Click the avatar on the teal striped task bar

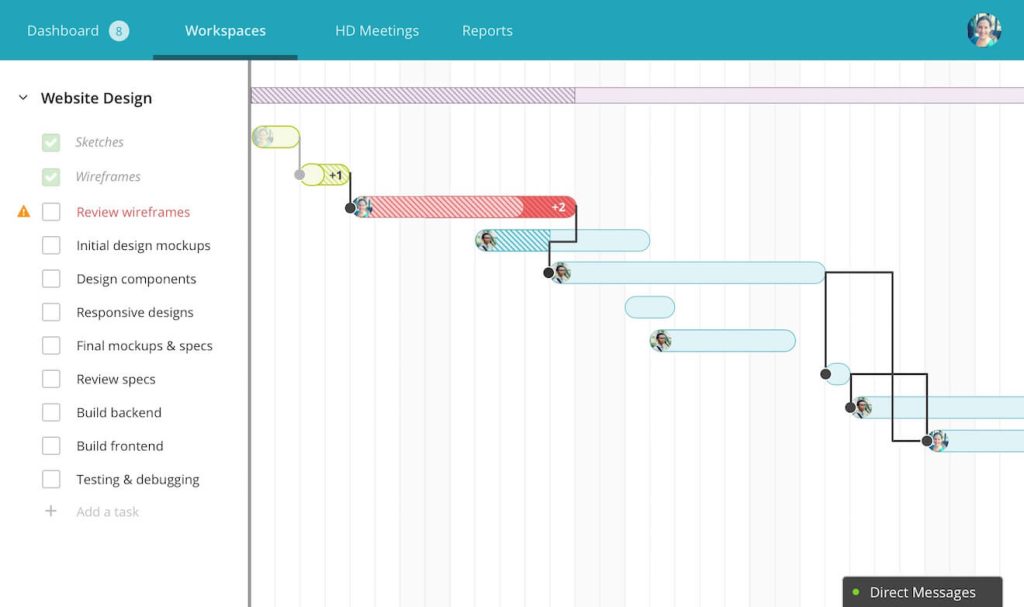486,240
